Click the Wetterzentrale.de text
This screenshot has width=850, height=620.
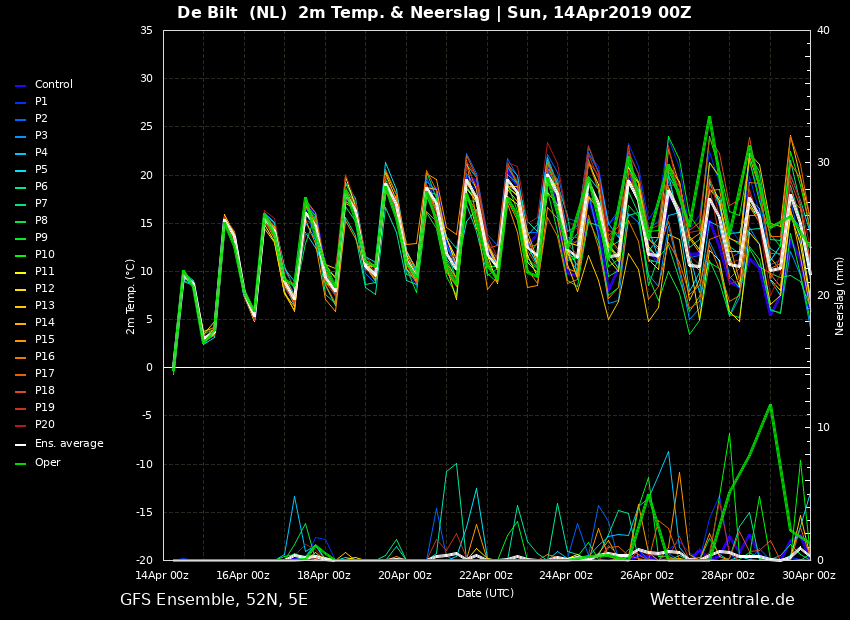click(722, 599)
